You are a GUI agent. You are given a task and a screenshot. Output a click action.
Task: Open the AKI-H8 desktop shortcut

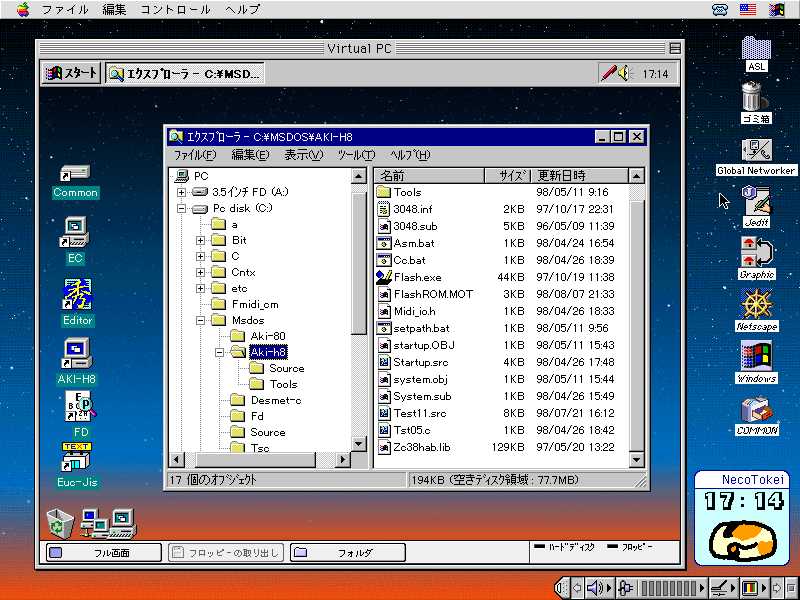pos(76,353)
